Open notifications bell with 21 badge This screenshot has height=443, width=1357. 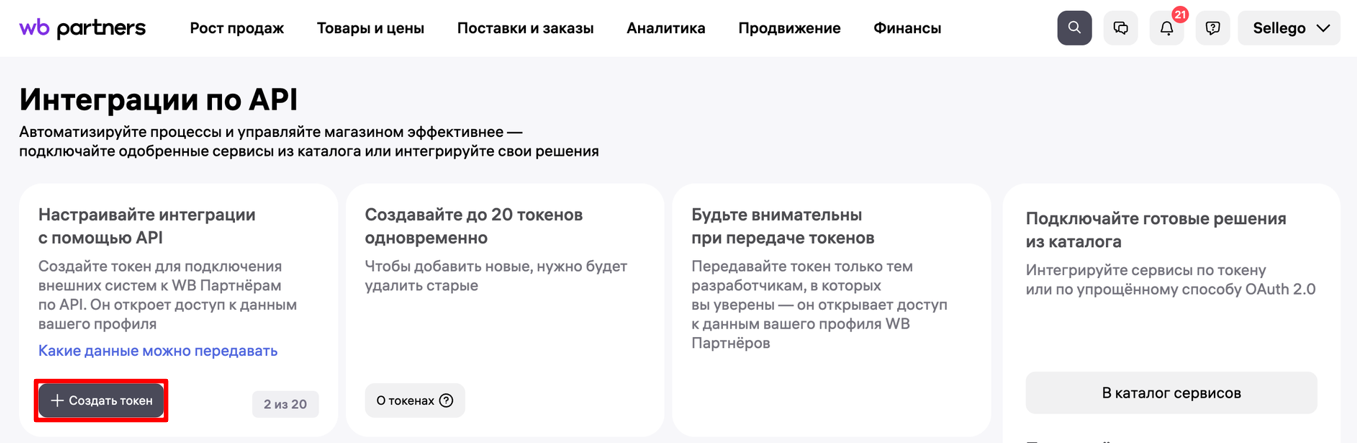[1166, 28]
